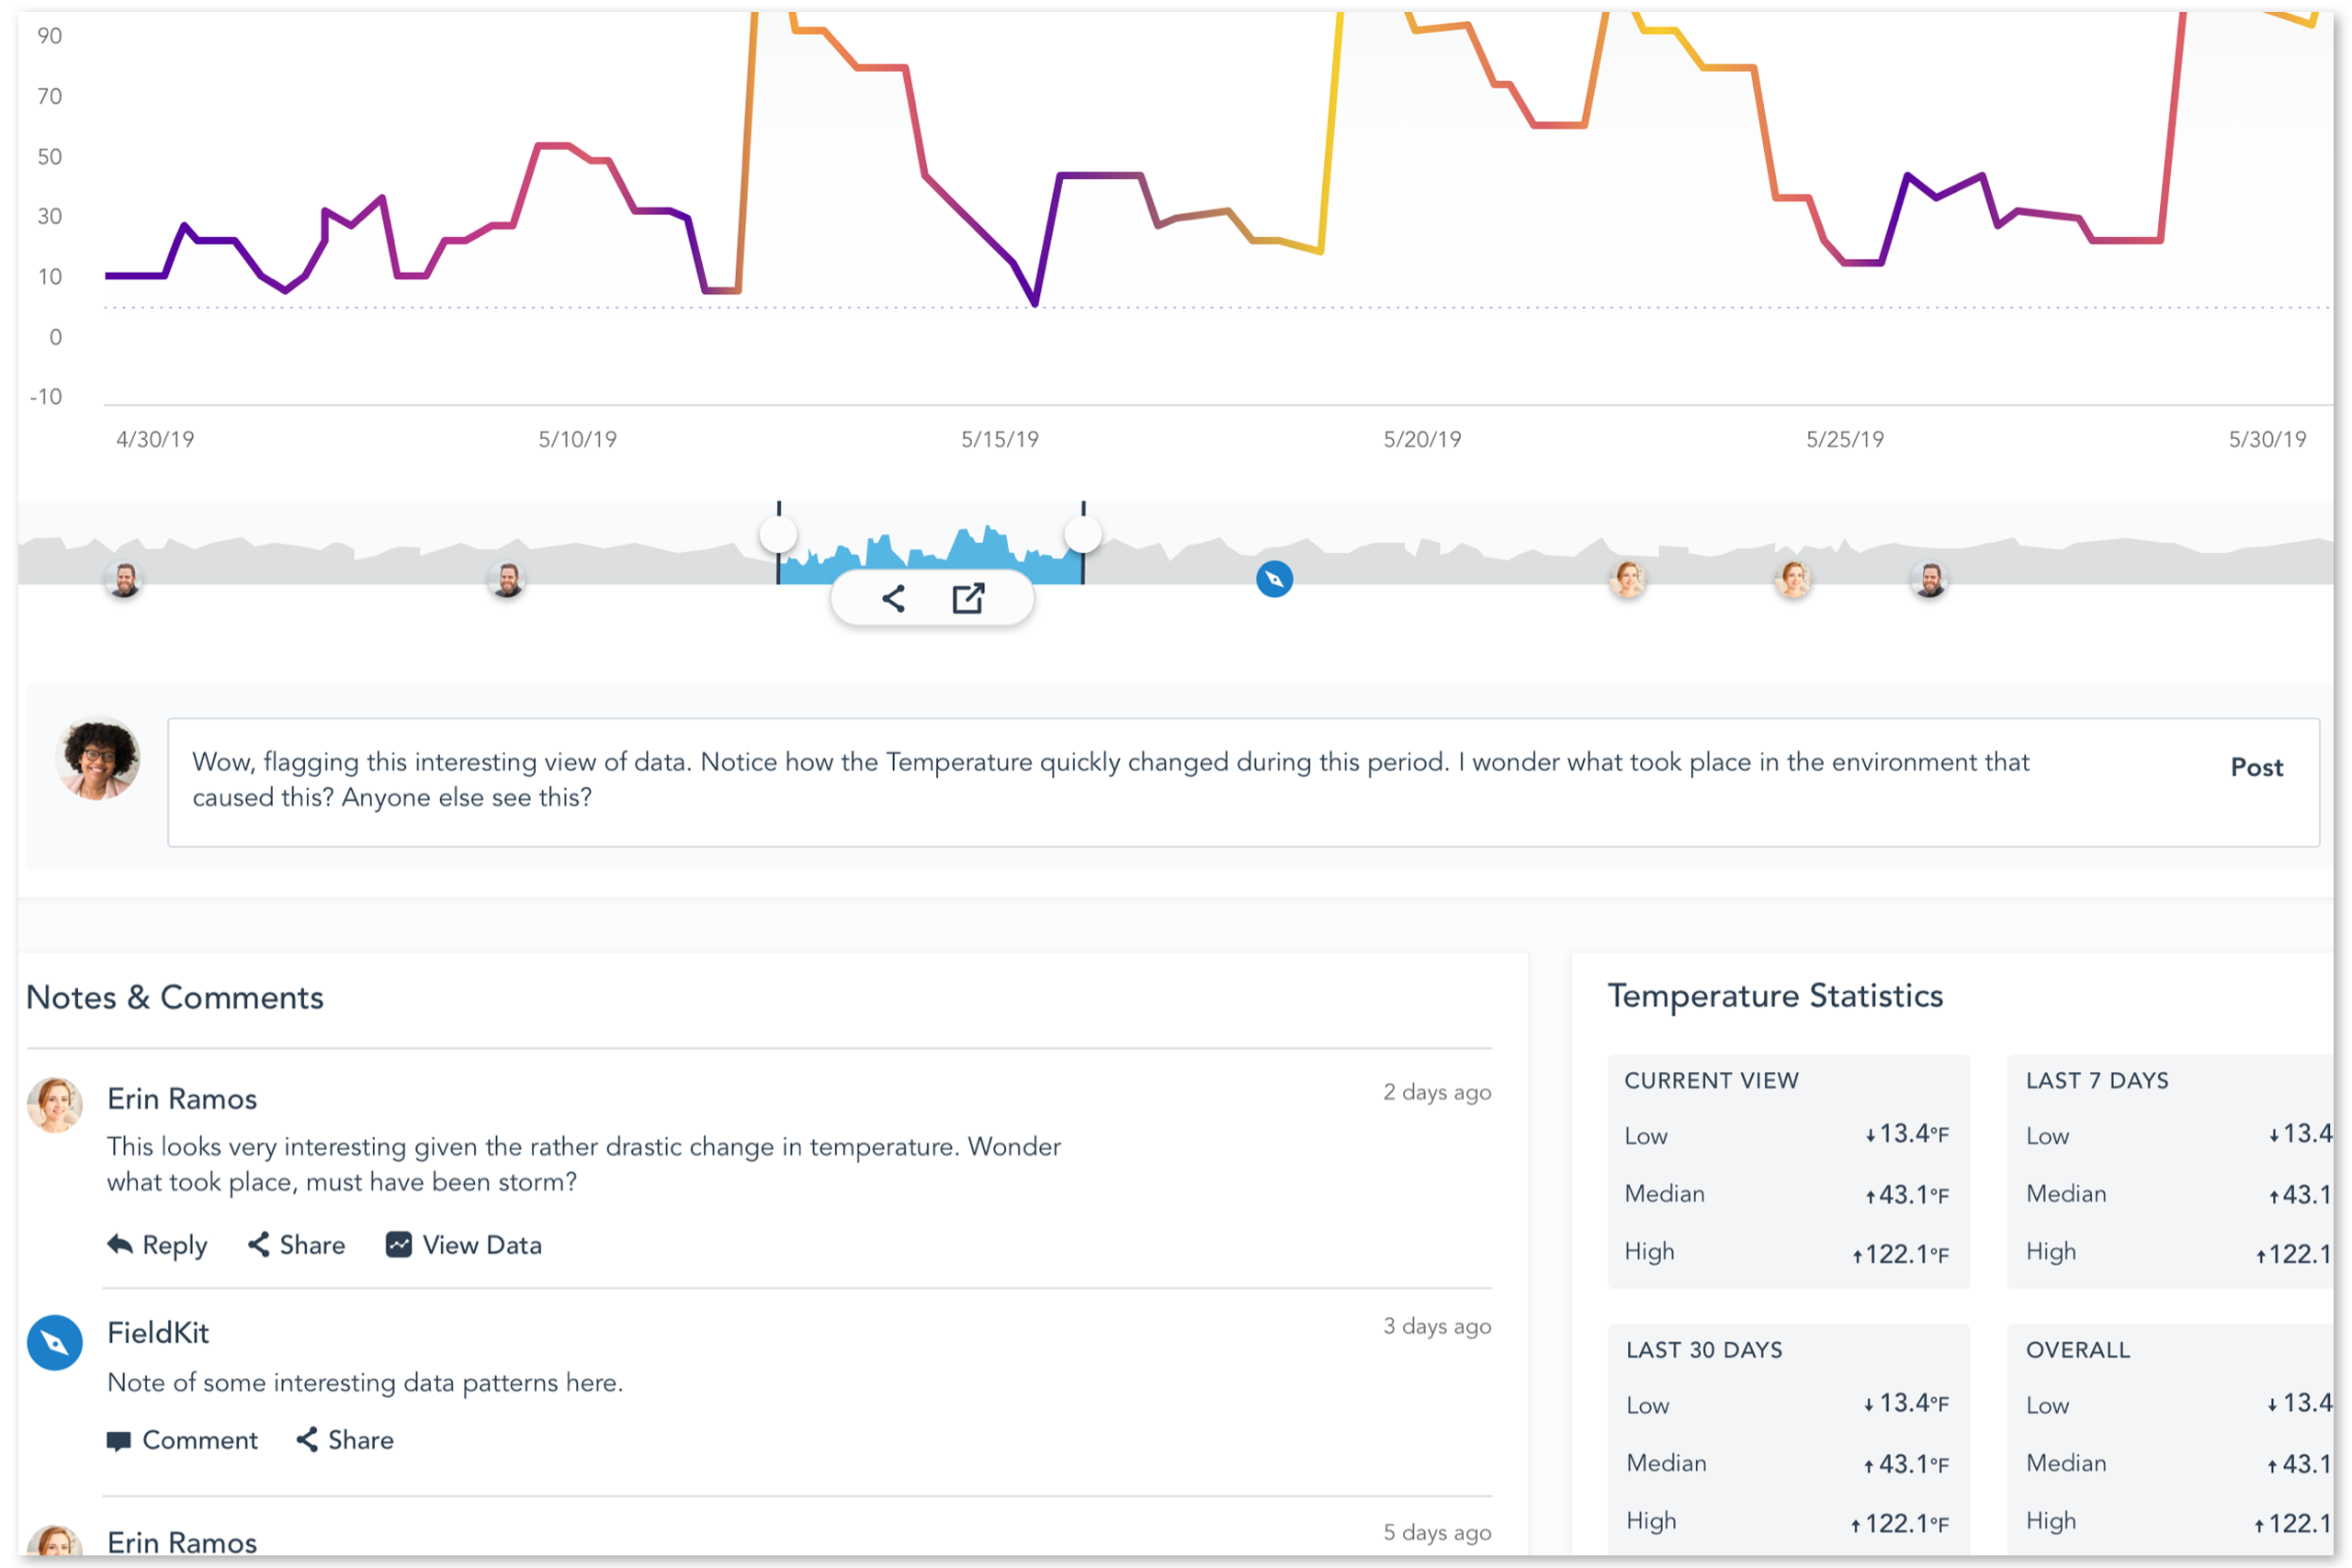Grab the right range slider handle

(1083, 534)
